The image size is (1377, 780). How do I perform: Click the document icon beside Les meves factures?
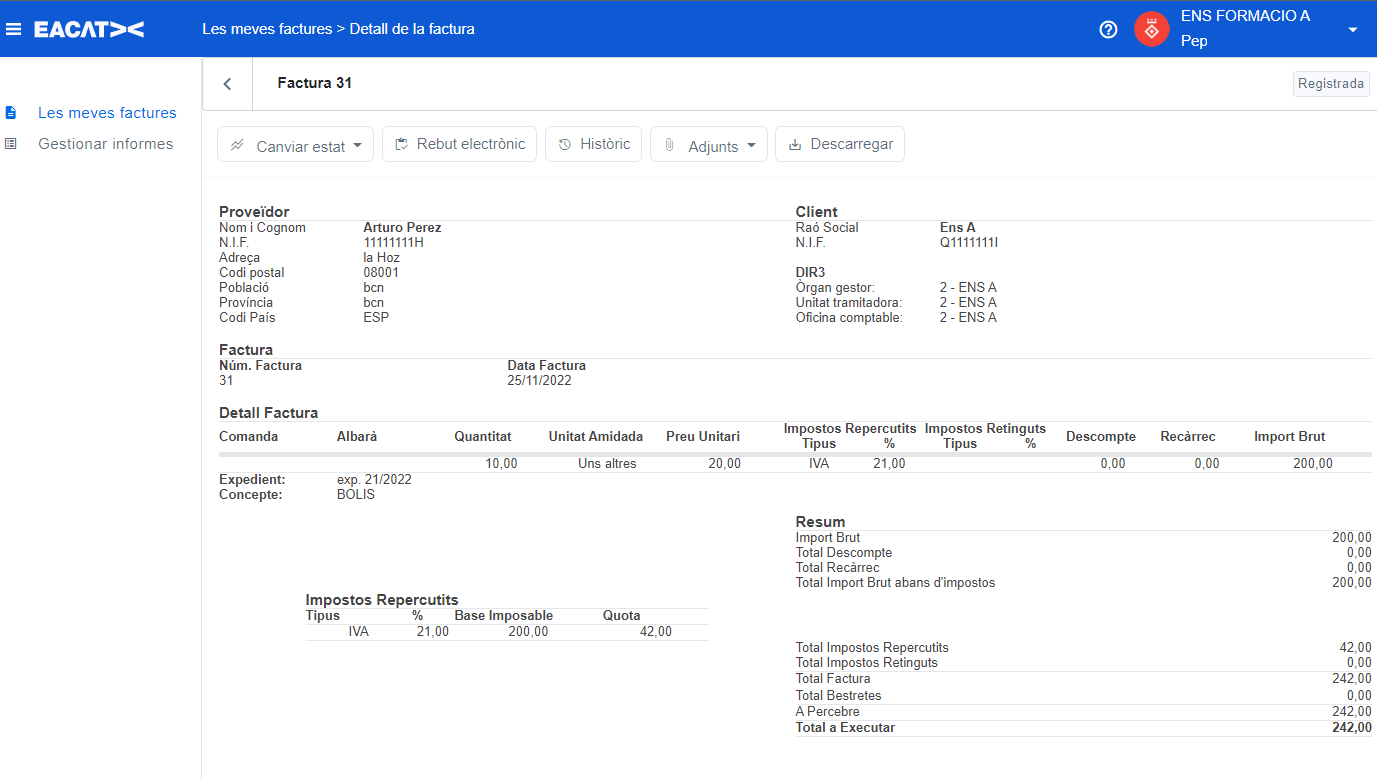pyautogui.click(x=11, y=113)
